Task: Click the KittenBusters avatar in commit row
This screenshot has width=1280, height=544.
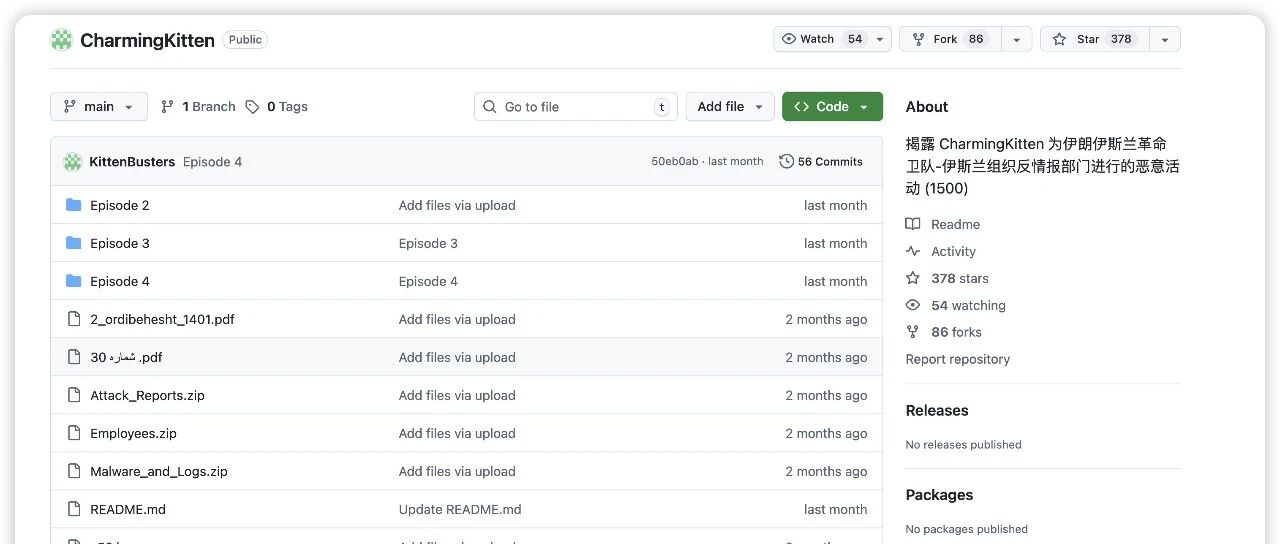Action: point(72,162)
